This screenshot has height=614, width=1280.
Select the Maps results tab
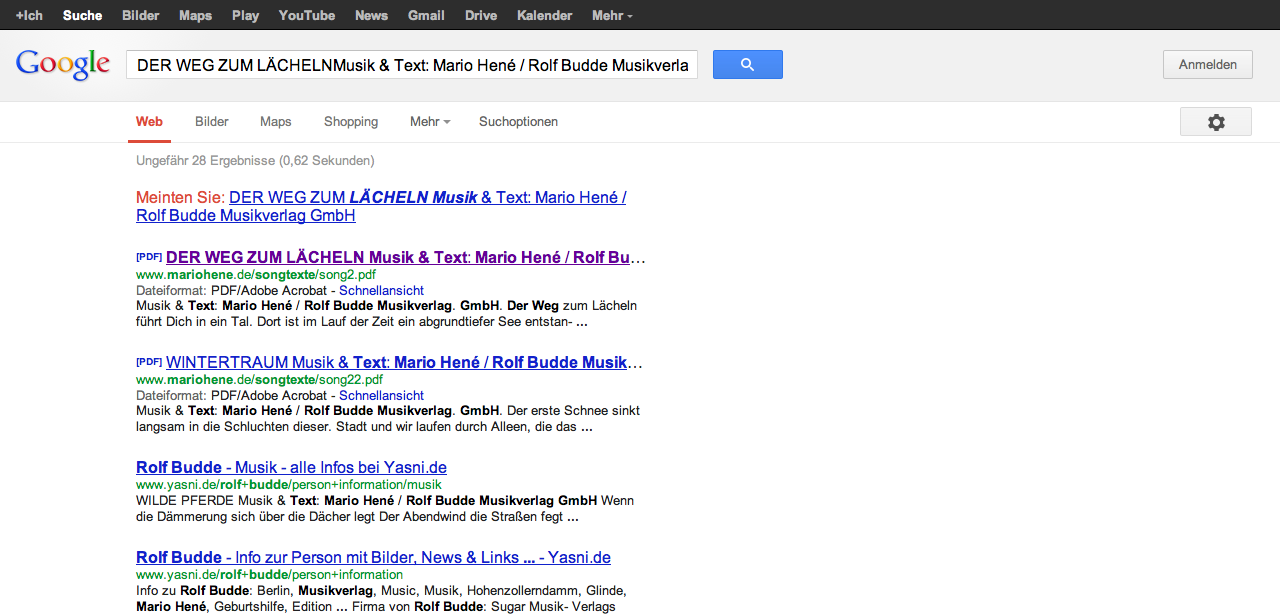pos(275,122)
